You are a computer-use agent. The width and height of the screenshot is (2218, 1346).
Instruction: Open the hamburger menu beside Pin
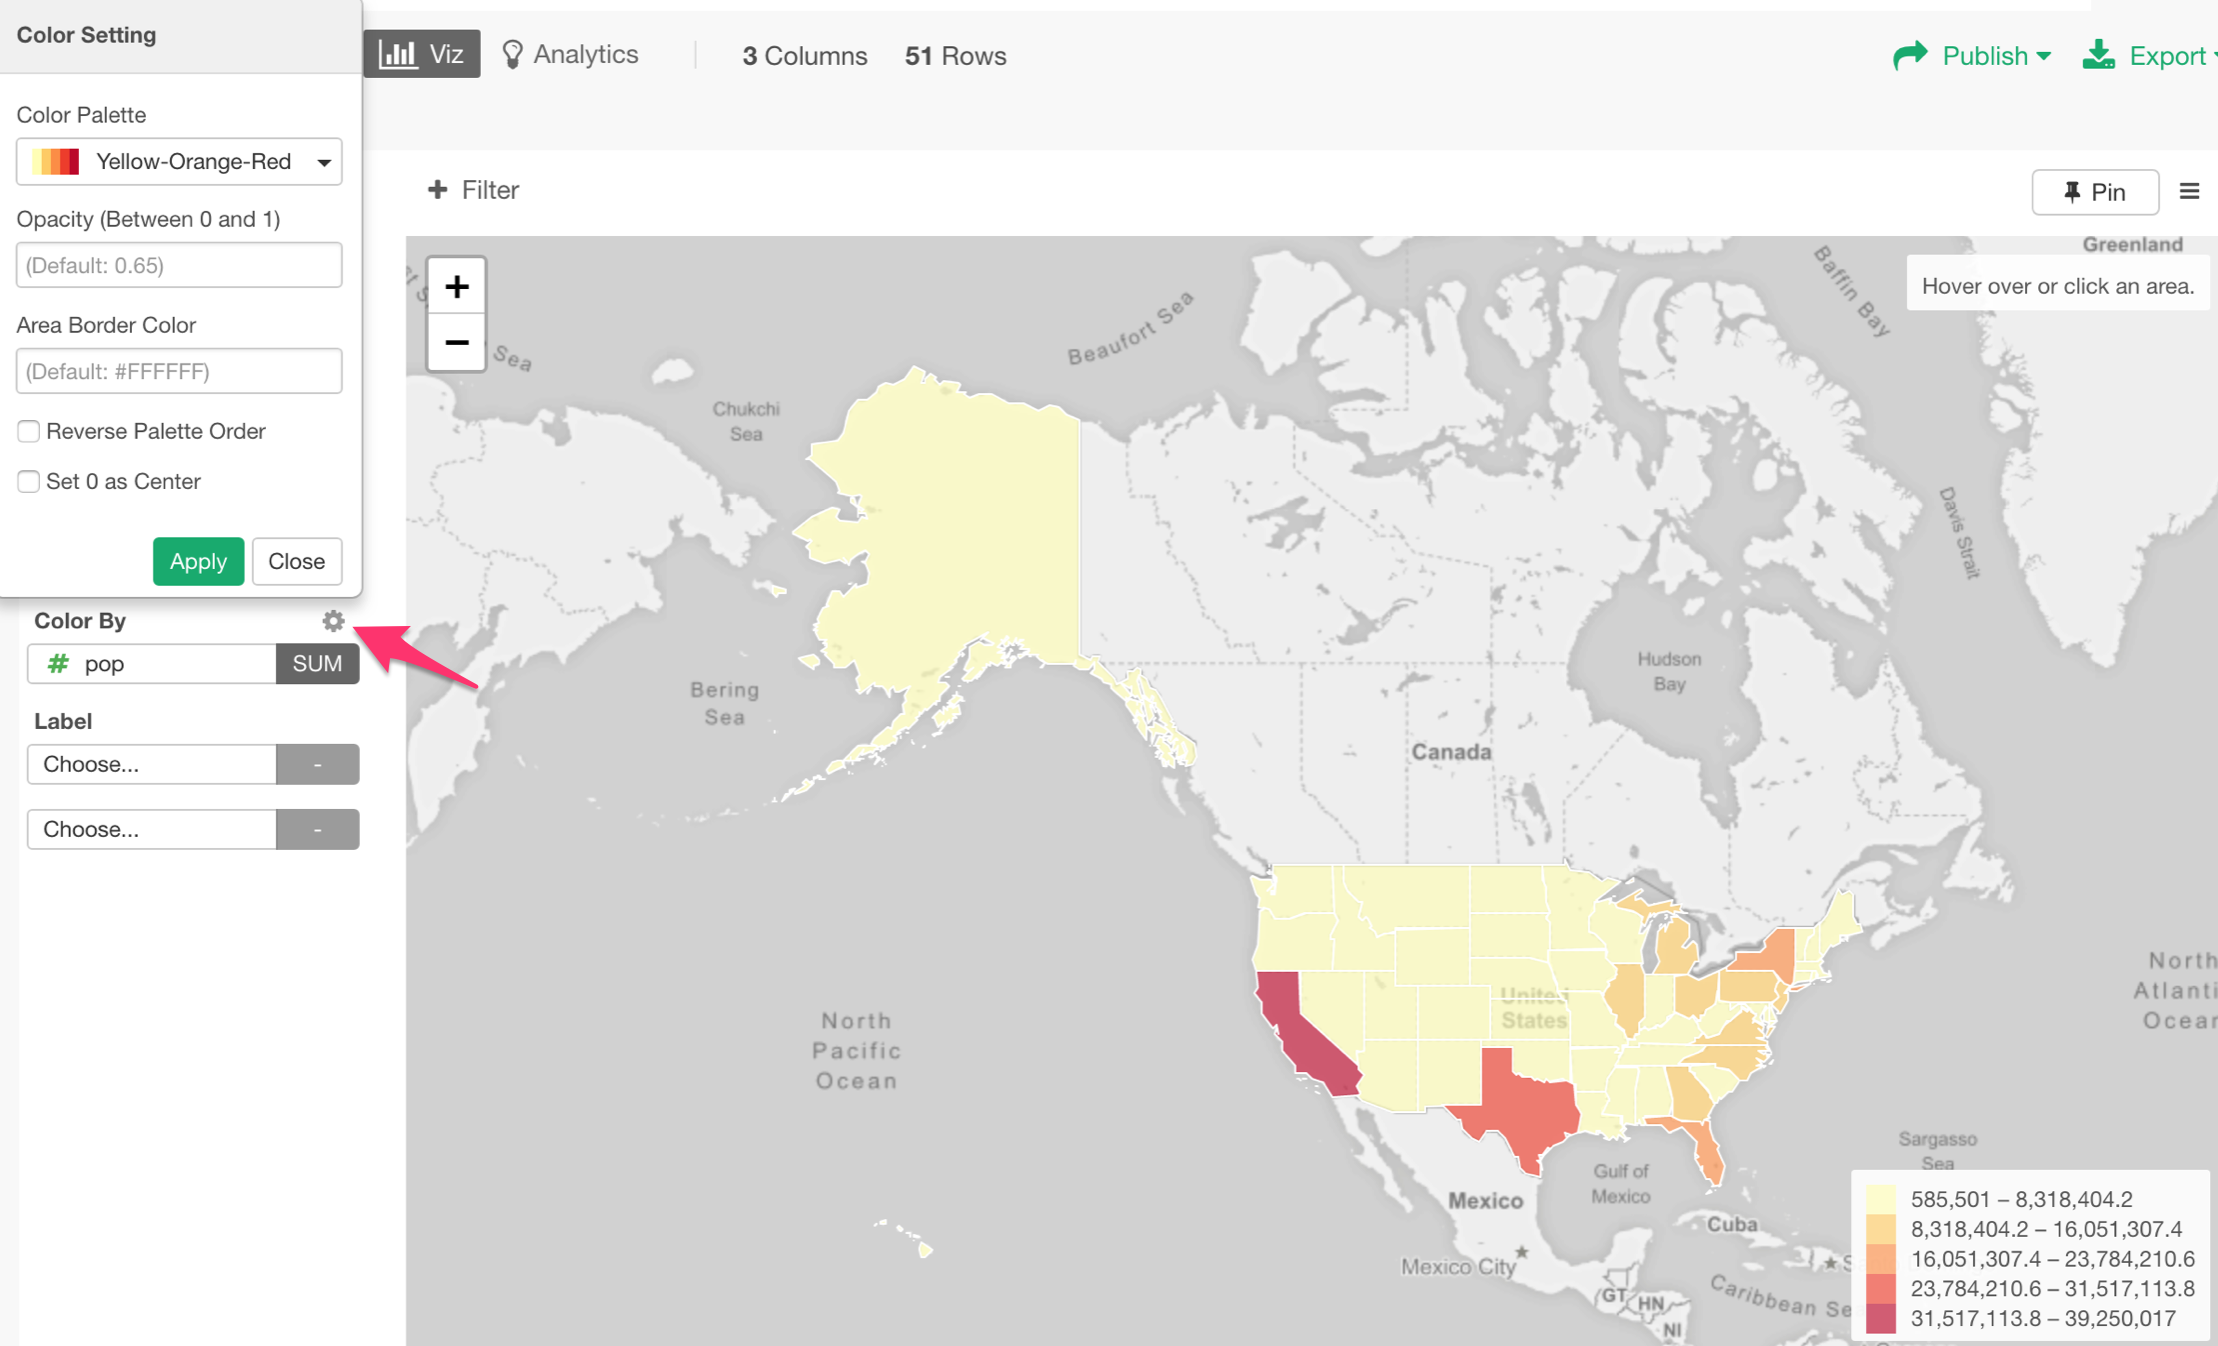pos(2190,191)
